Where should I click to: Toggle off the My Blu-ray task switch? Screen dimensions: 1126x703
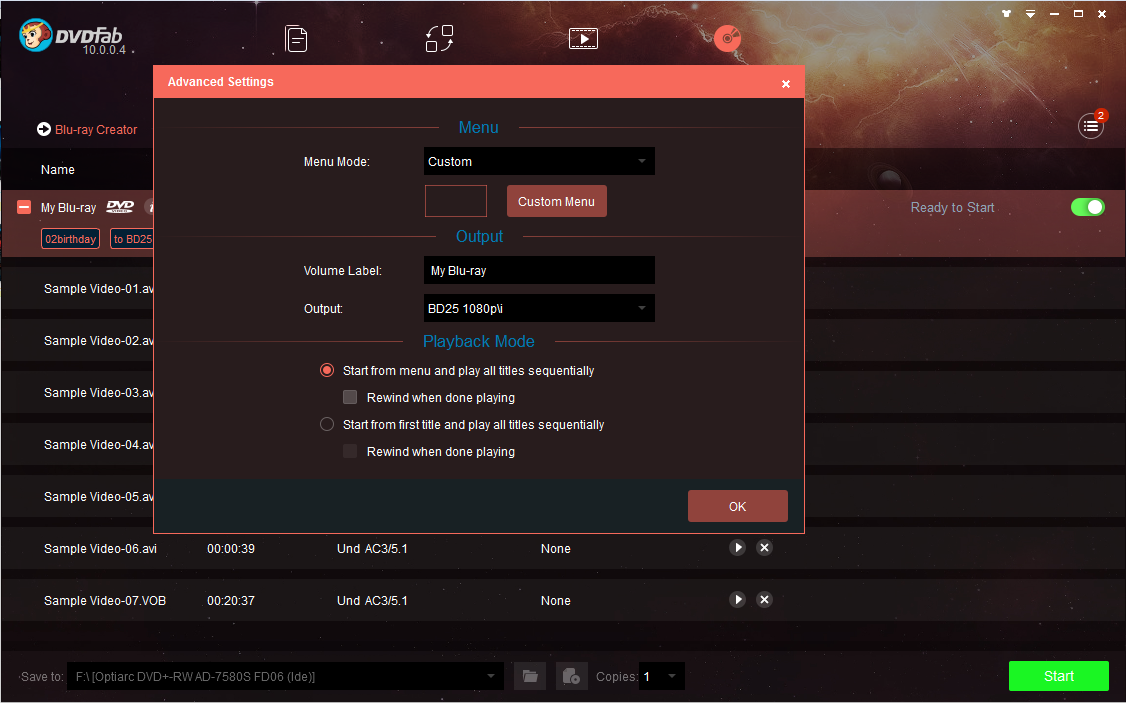pyautogui.click(x=1087, y=207)
